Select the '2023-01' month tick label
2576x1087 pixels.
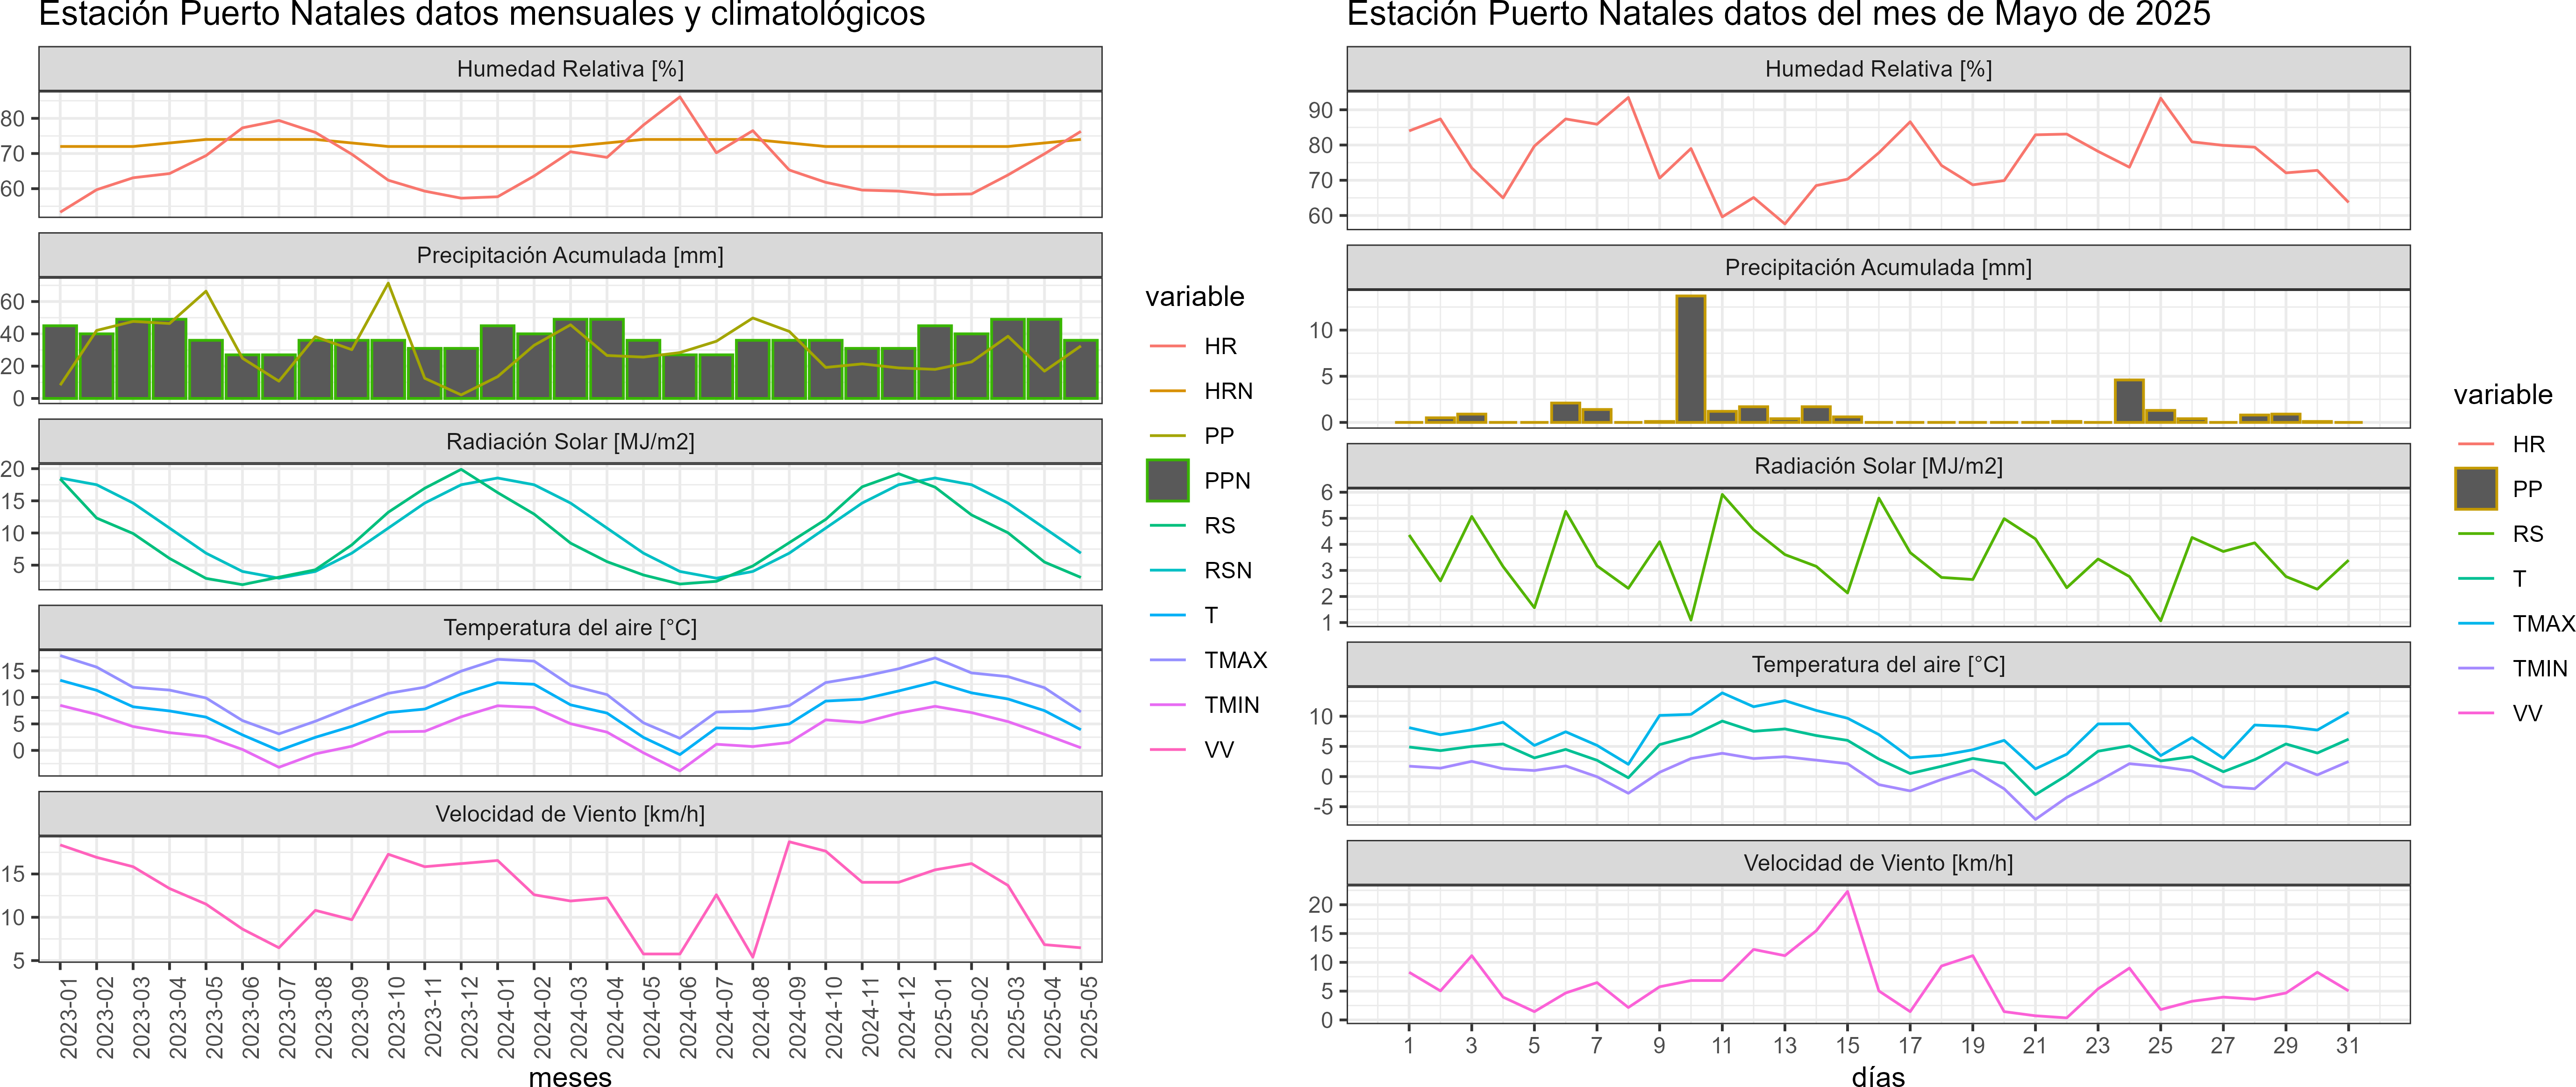click(x=68, y=1017)
